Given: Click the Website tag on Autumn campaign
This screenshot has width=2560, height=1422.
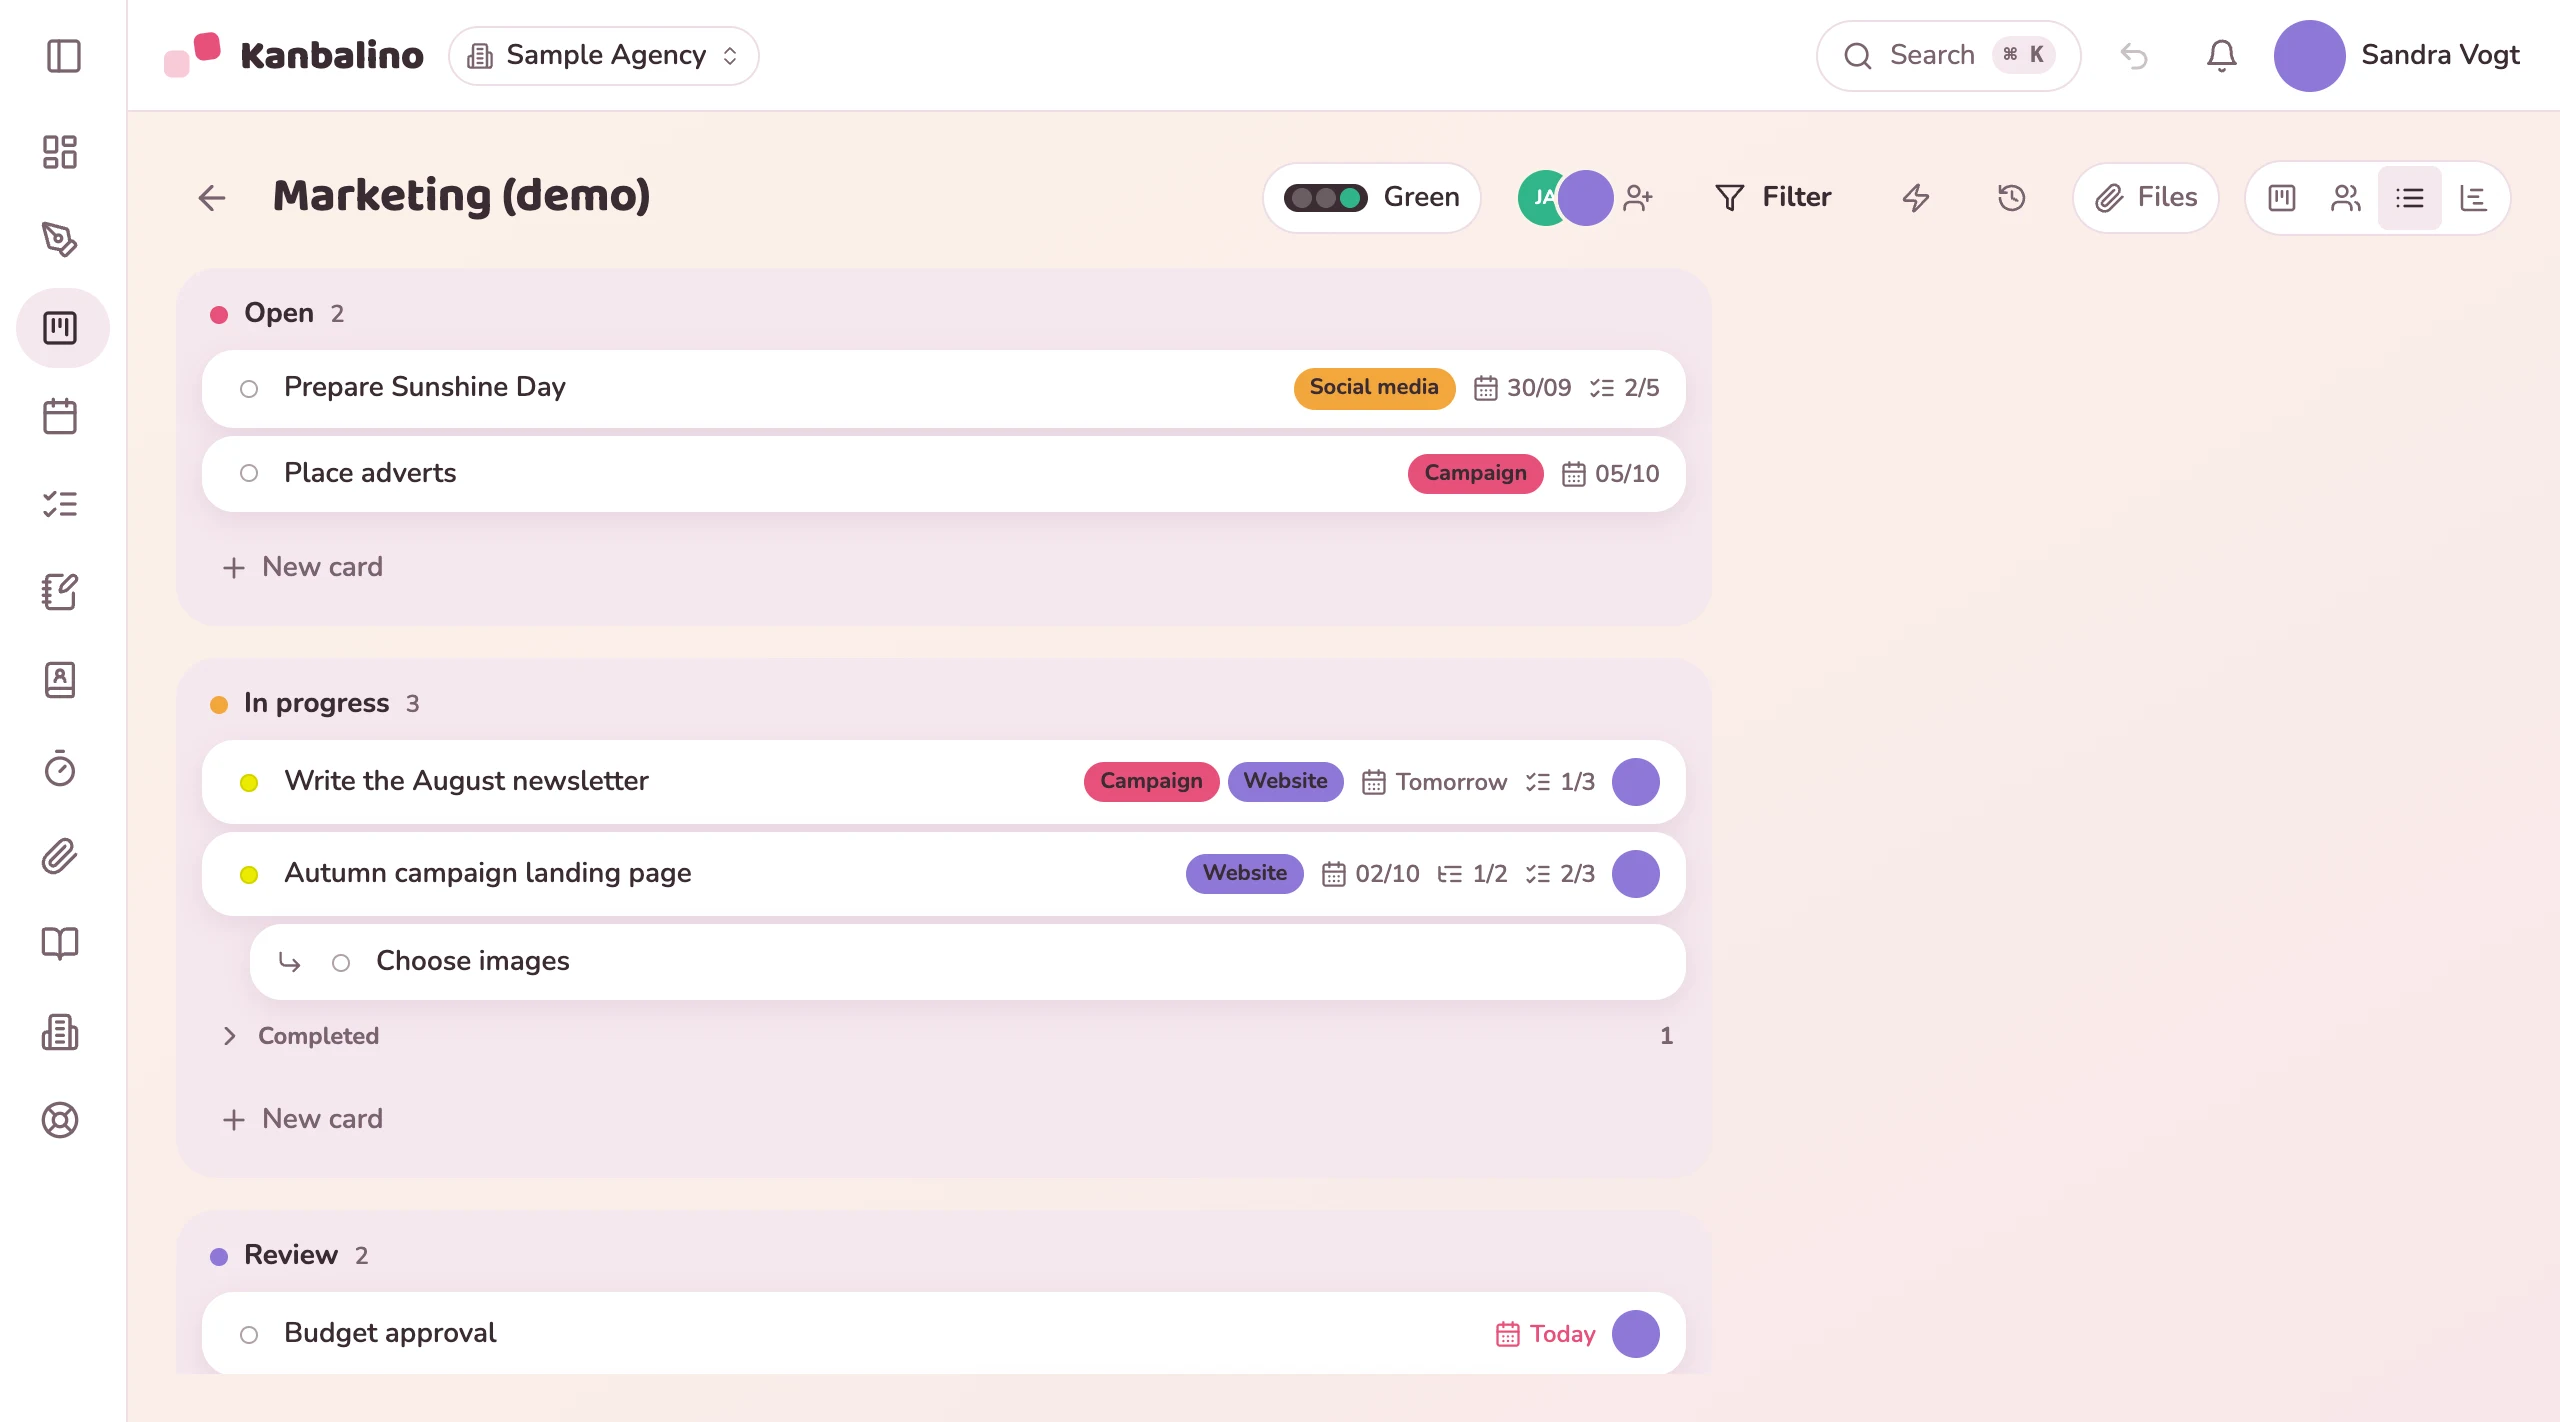Looking at the screenshot, I should coord(1245,874).
